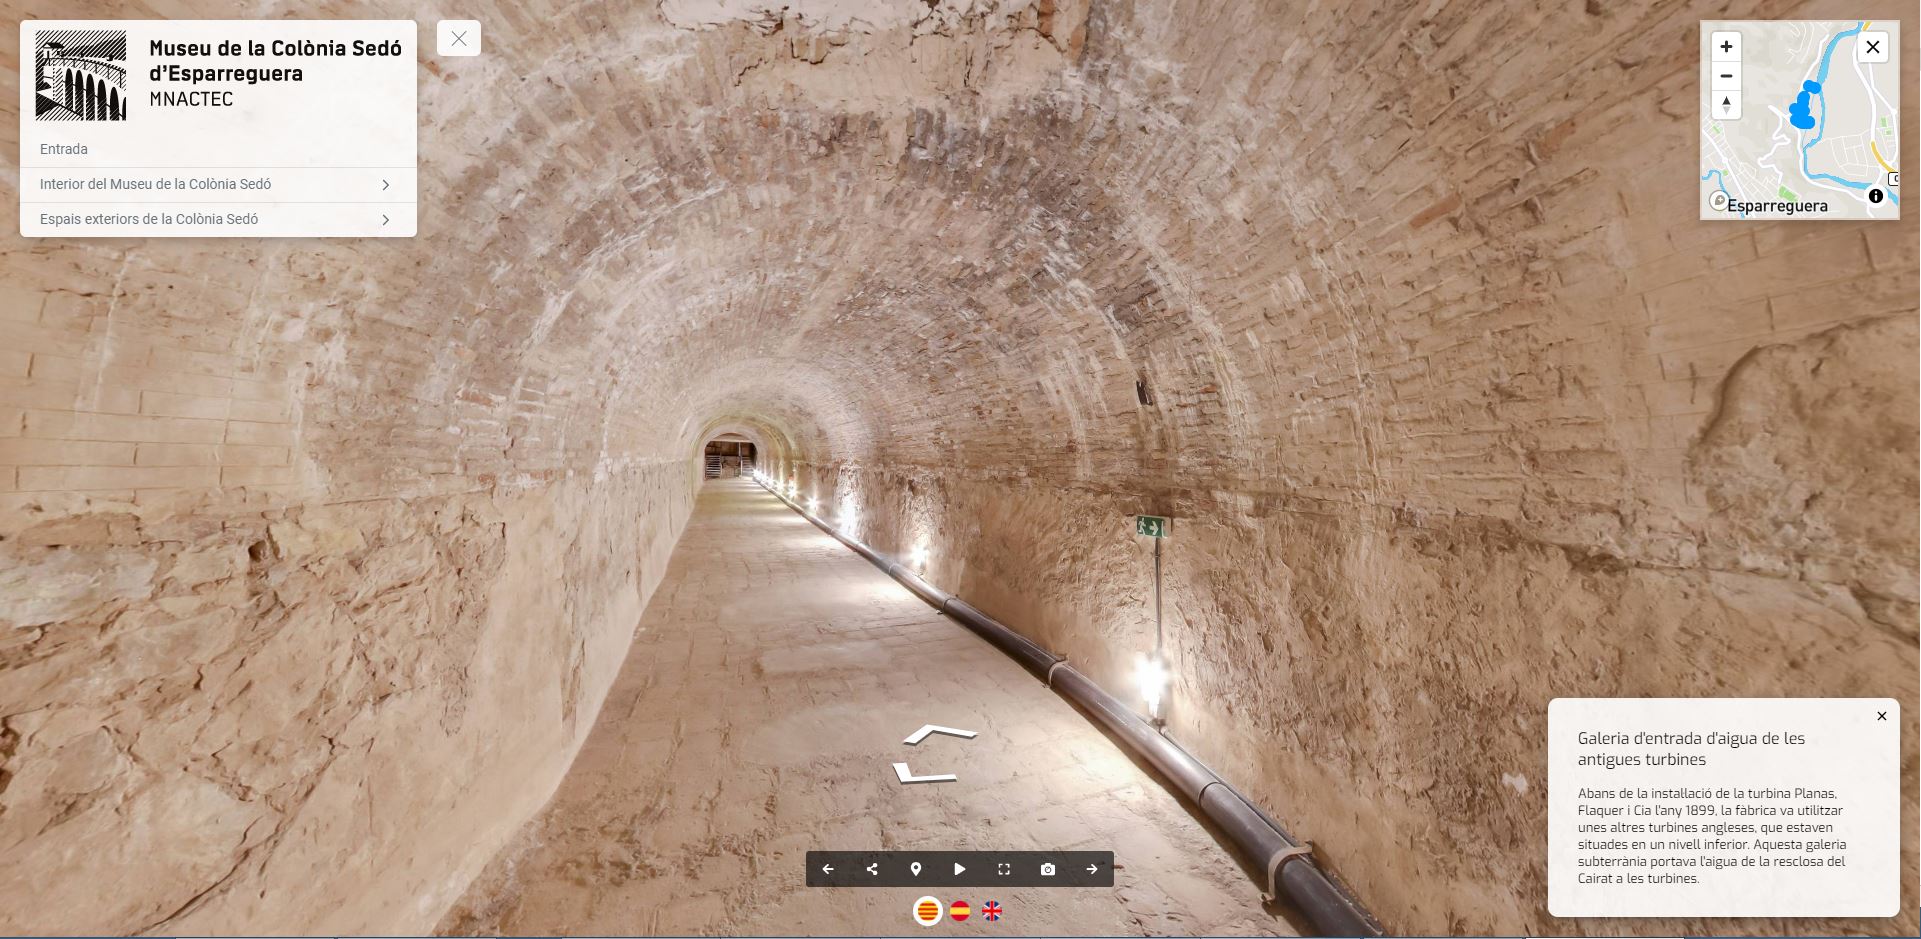This screenshot has width=1921, height=939.
Task: Collapse the museum menu panel
Action: pyautogui.click(x=459, y=39)
